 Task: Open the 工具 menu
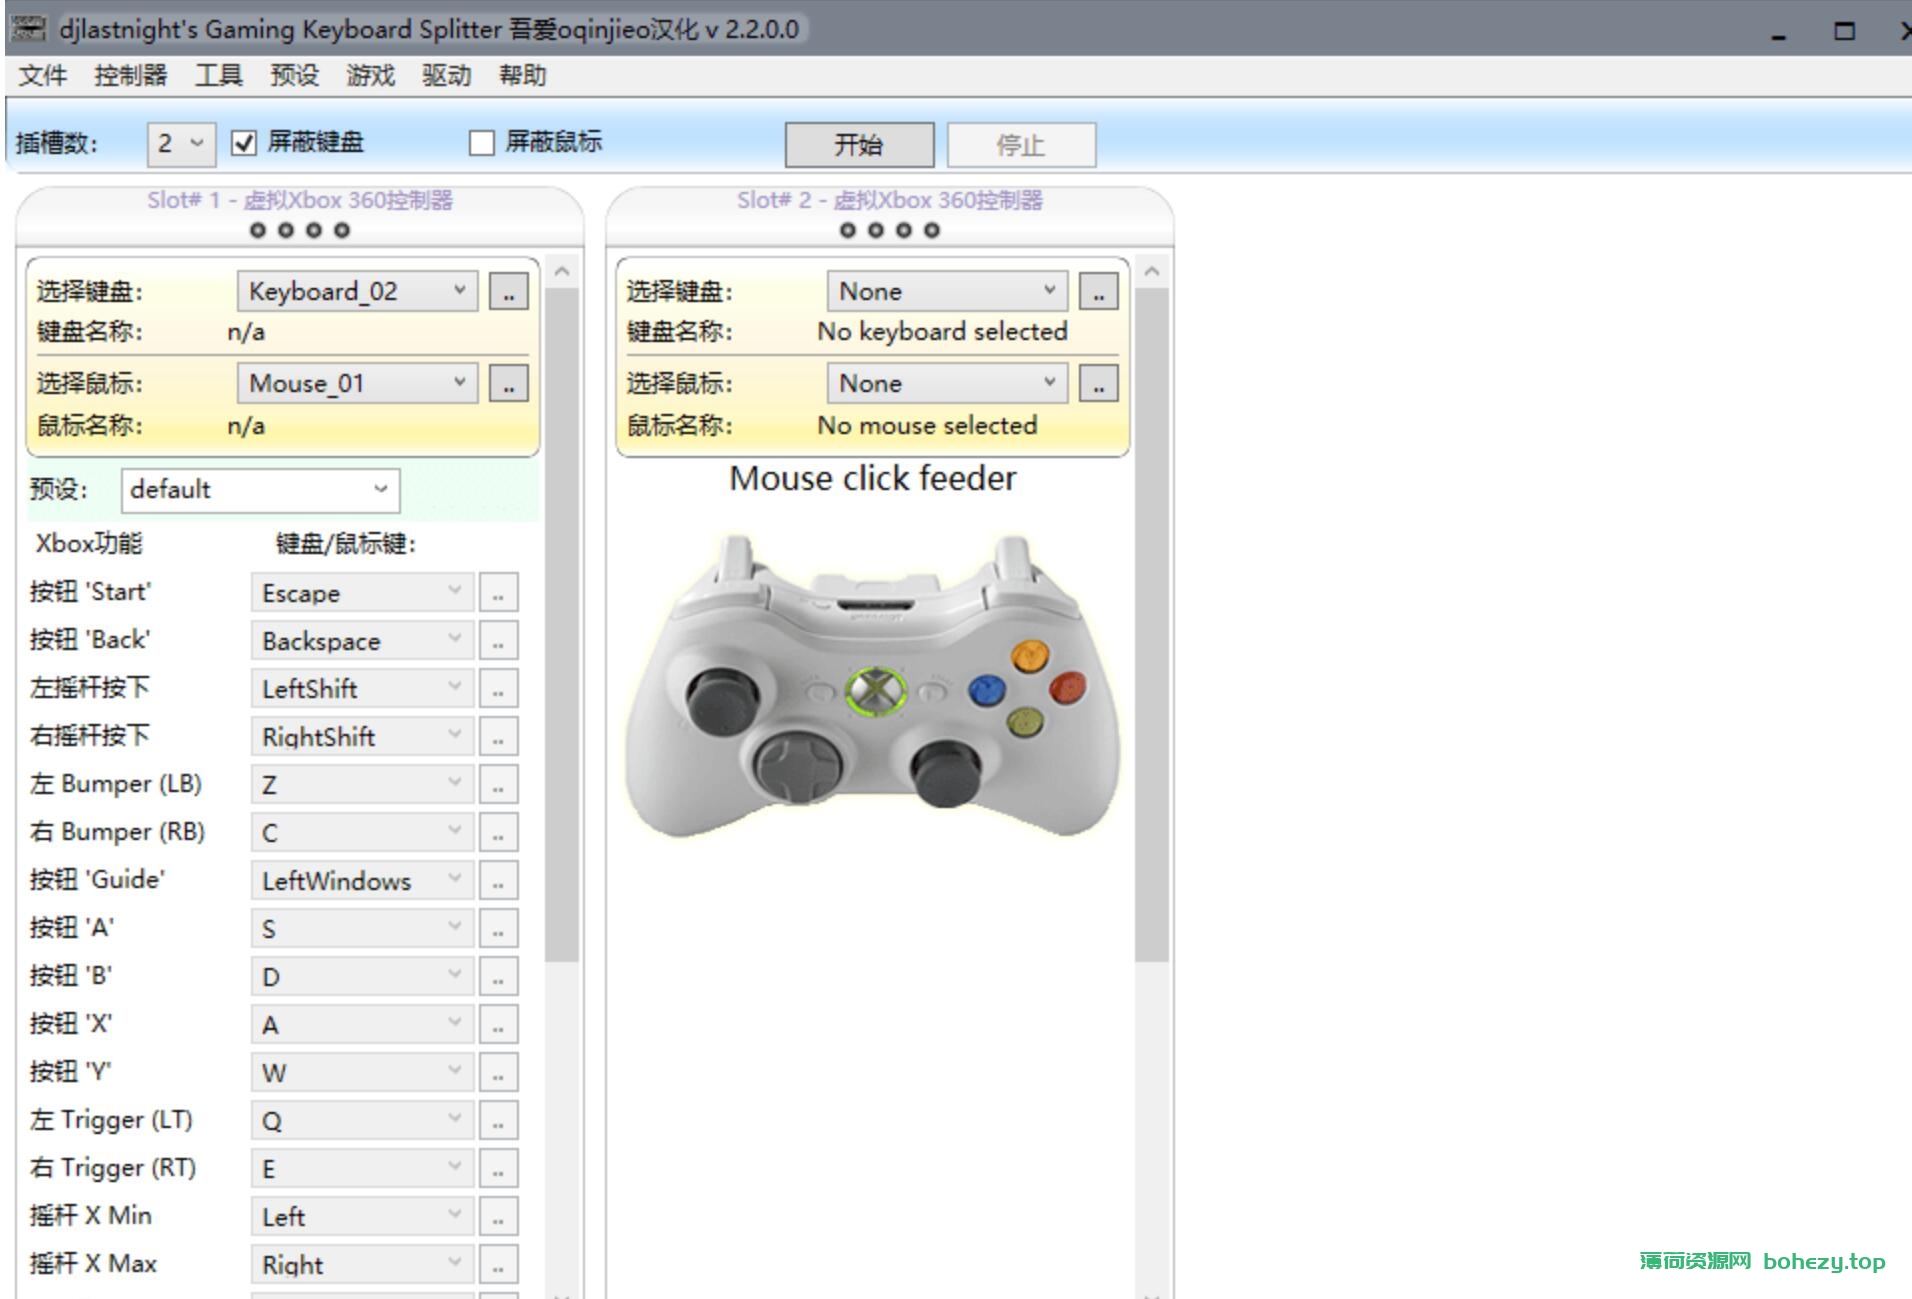click(219, 76)
